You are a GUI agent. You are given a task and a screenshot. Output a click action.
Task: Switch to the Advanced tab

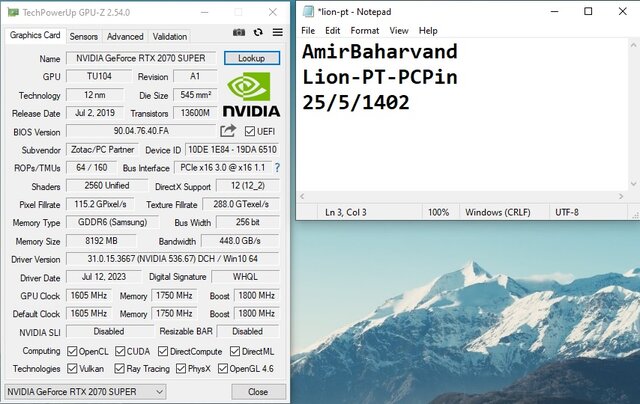(125, 37)
